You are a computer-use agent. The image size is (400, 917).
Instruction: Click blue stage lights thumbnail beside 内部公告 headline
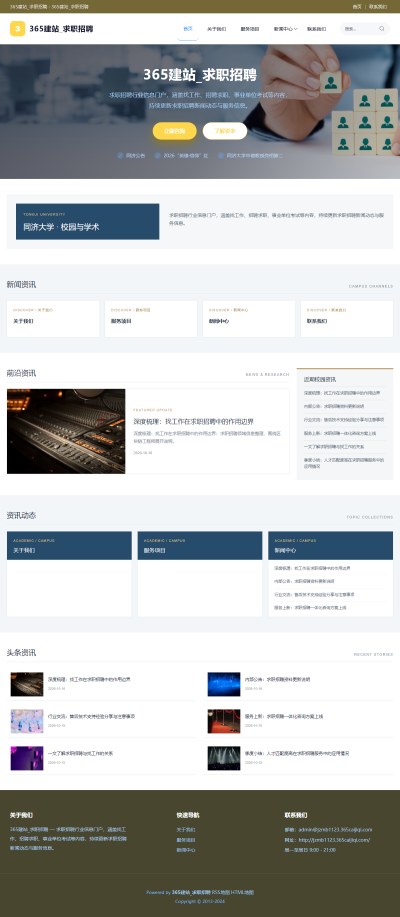pos(224,684)
